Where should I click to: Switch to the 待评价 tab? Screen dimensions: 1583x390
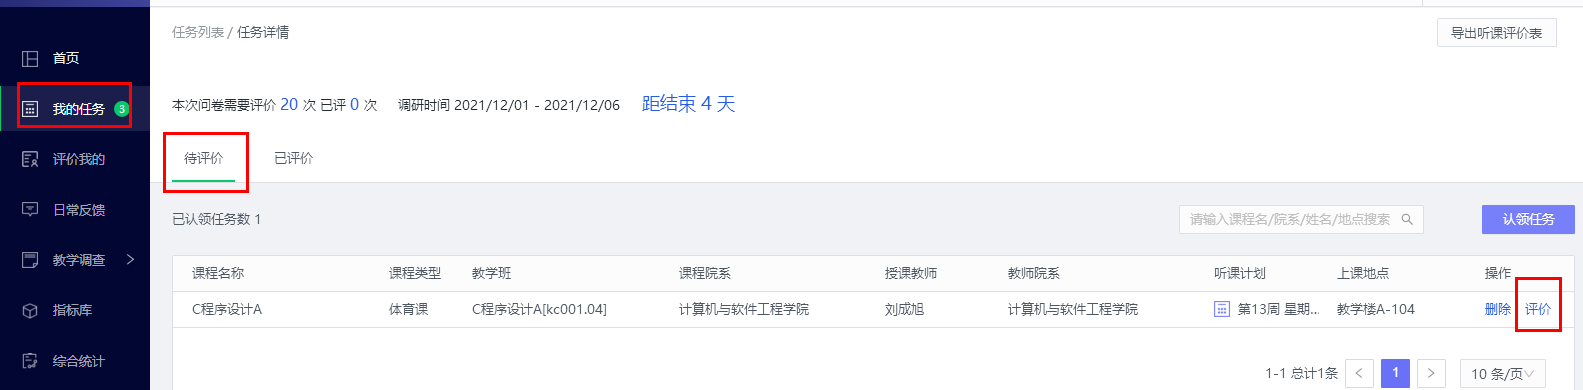pyautogui.click(x=204, y=159)
